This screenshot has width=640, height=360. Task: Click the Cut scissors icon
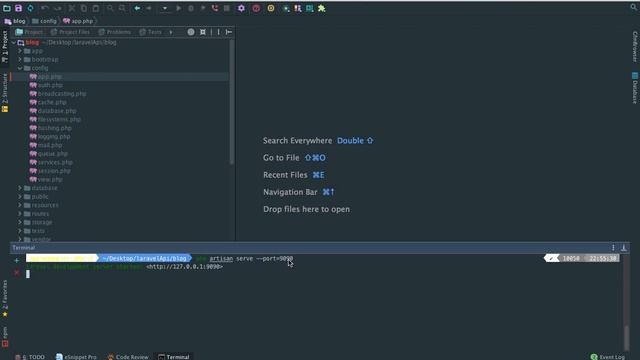tap(71, 8)
